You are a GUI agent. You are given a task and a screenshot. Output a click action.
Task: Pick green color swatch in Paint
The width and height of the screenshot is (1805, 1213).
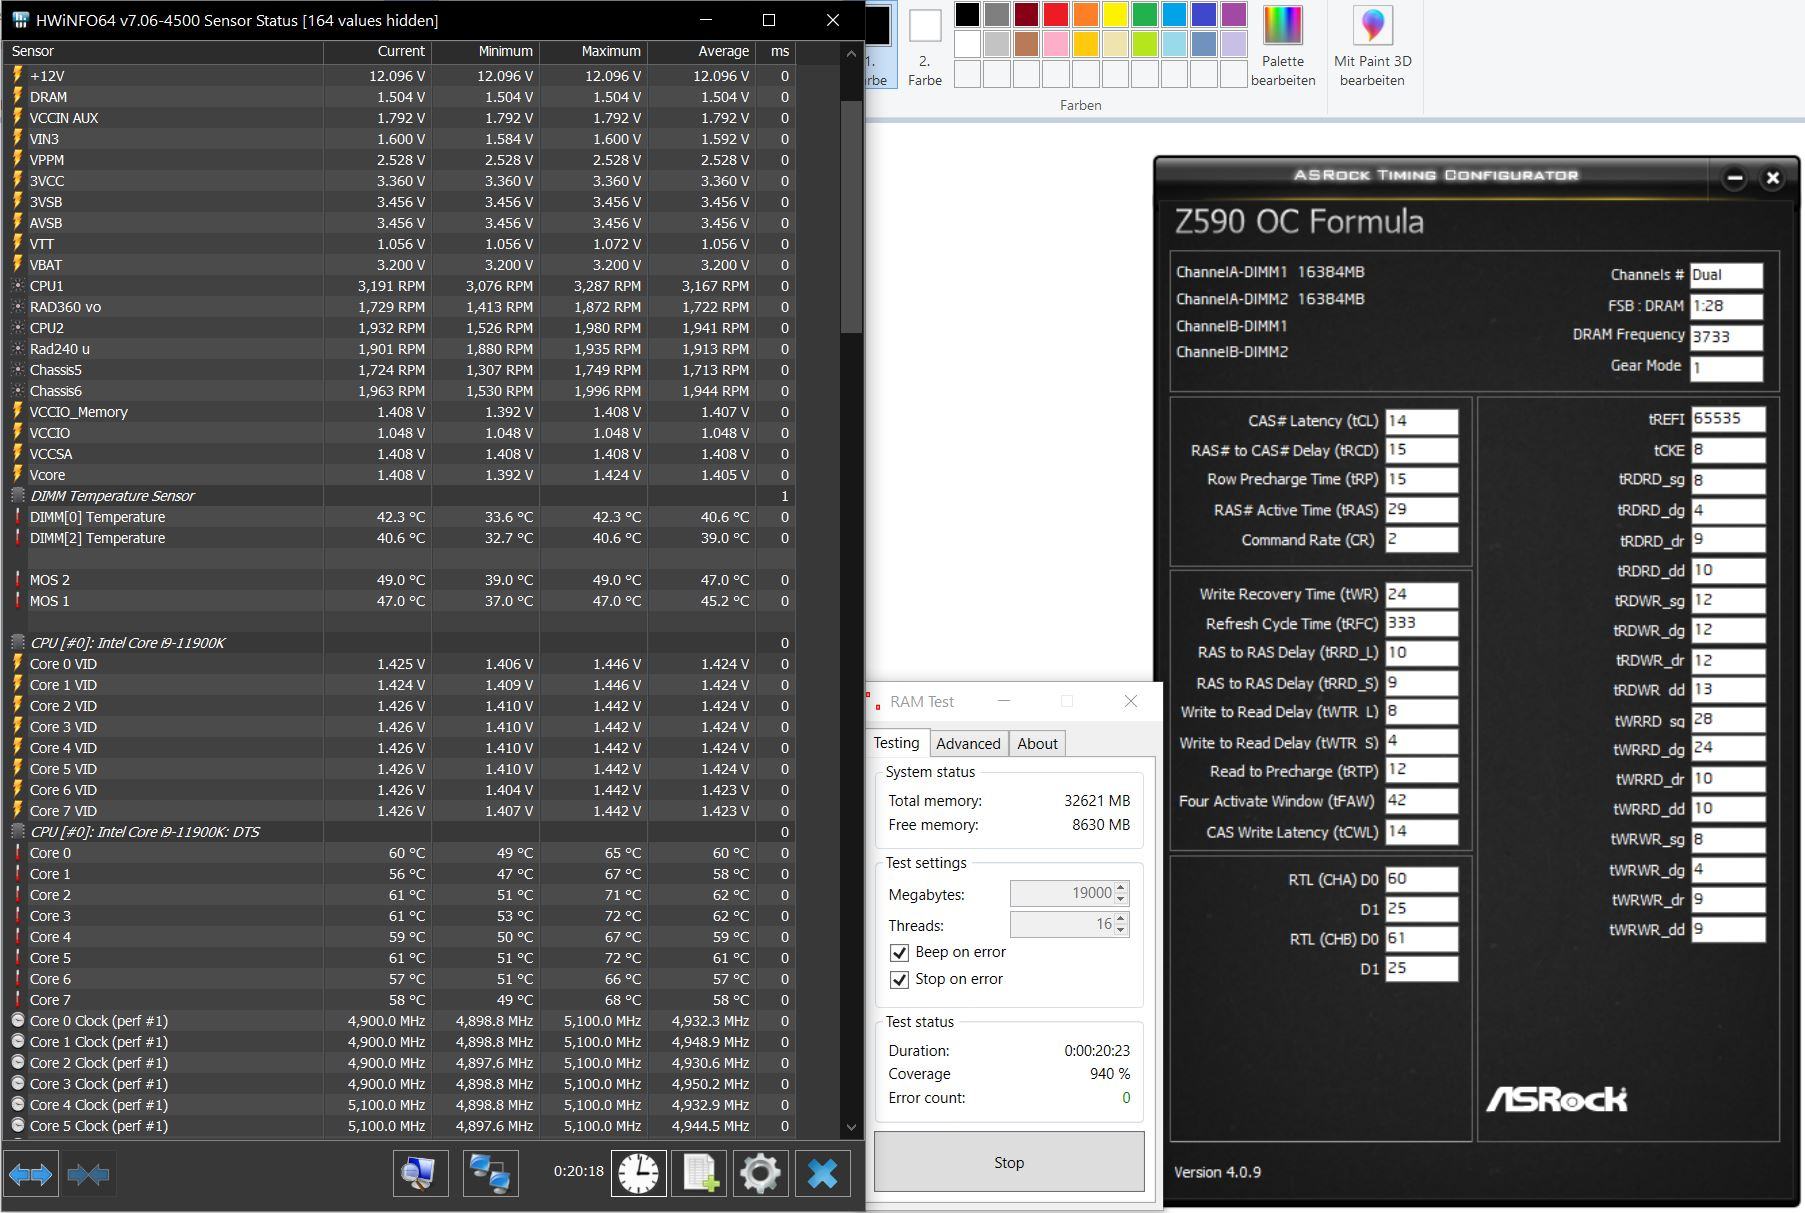(1145, 14)
